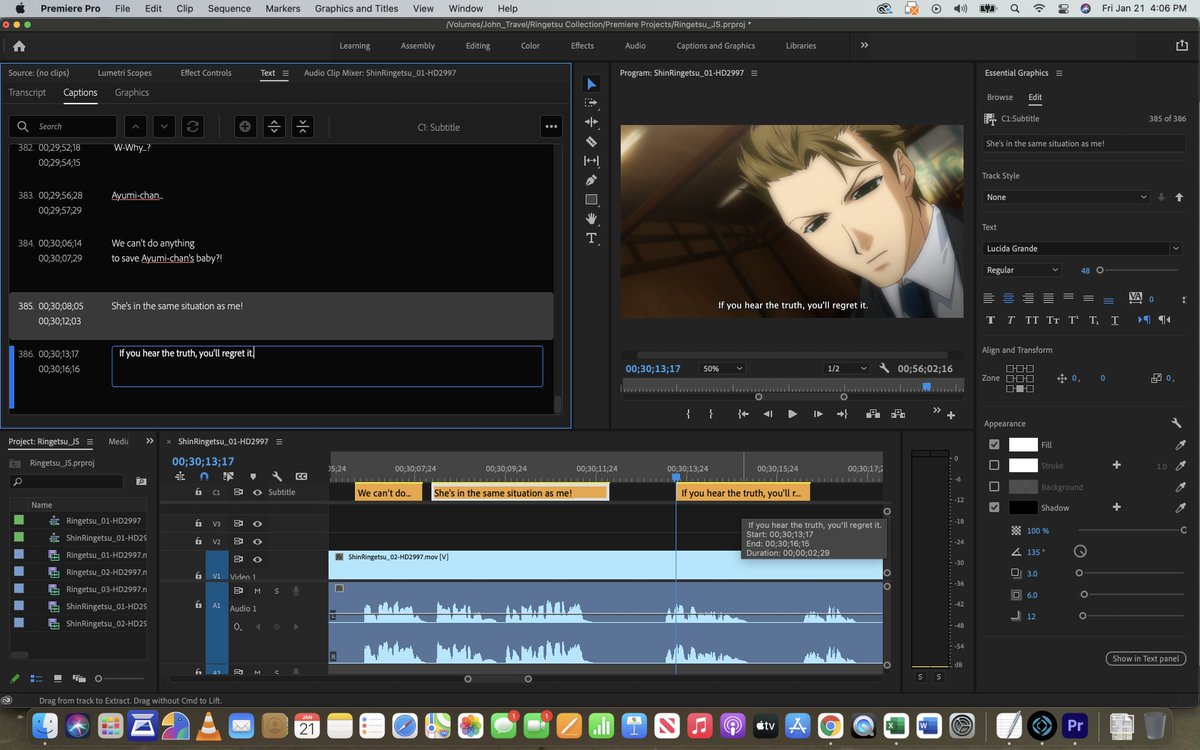Viewport: 1200px width, 750px height.
Task: Push style to track with up arrow
Action: point(1179,197)
